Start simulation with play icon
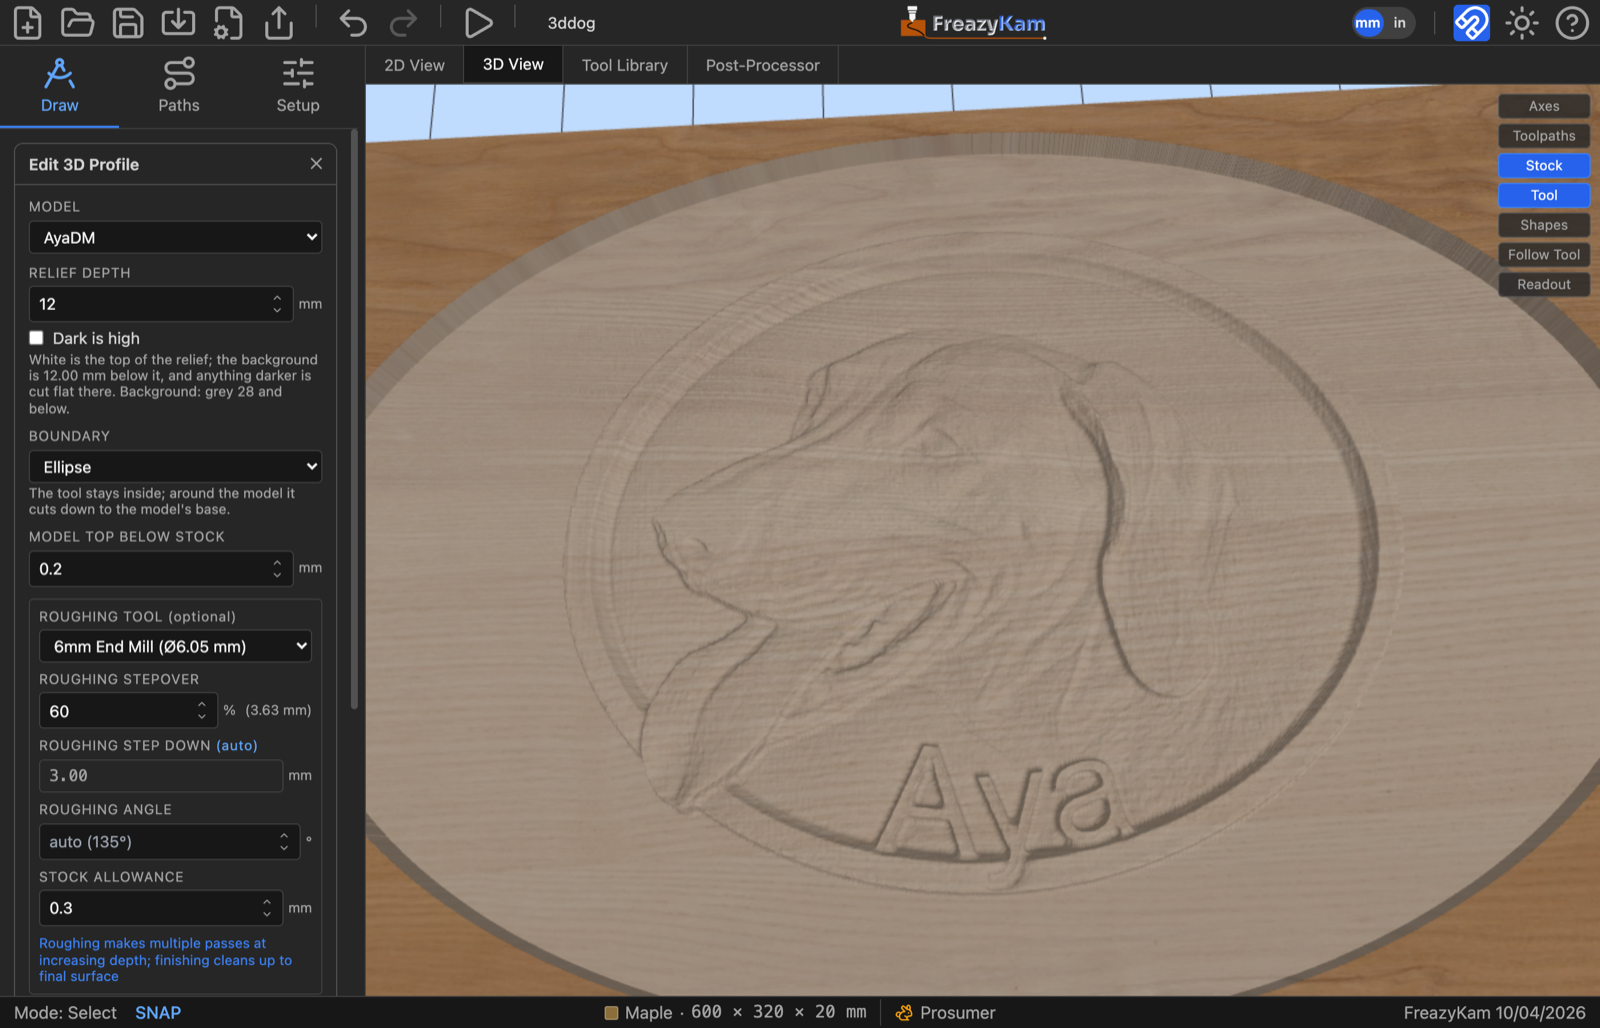The width and height of the screenshot is (1600, 1028). (478, 22)
